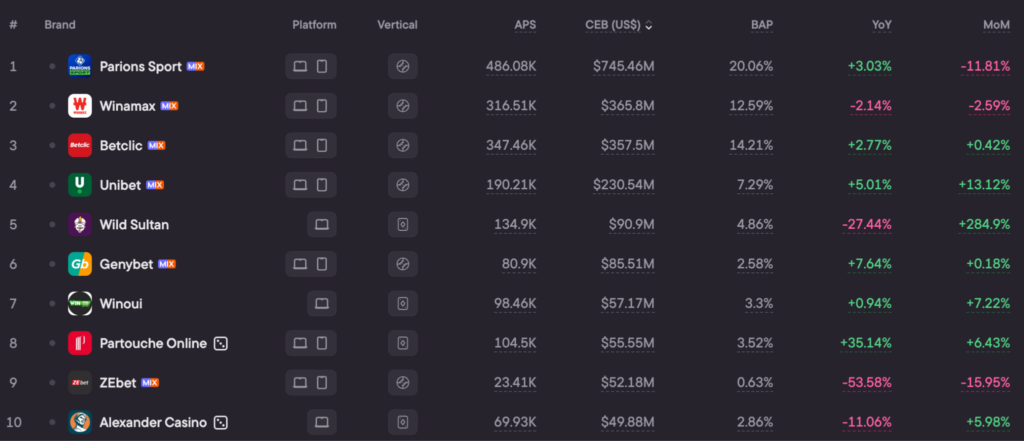Click the desktop platform icon in Alexander Casino row
This screenshot has width=1024, height=441.
322,422
